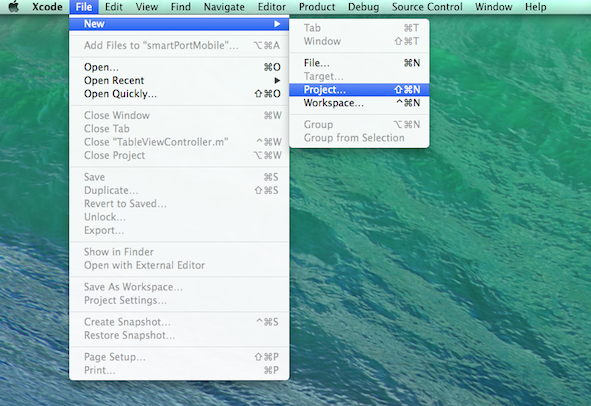Open the Navigate menu
This screenshot has width=591, height=406.
[224, 7]
